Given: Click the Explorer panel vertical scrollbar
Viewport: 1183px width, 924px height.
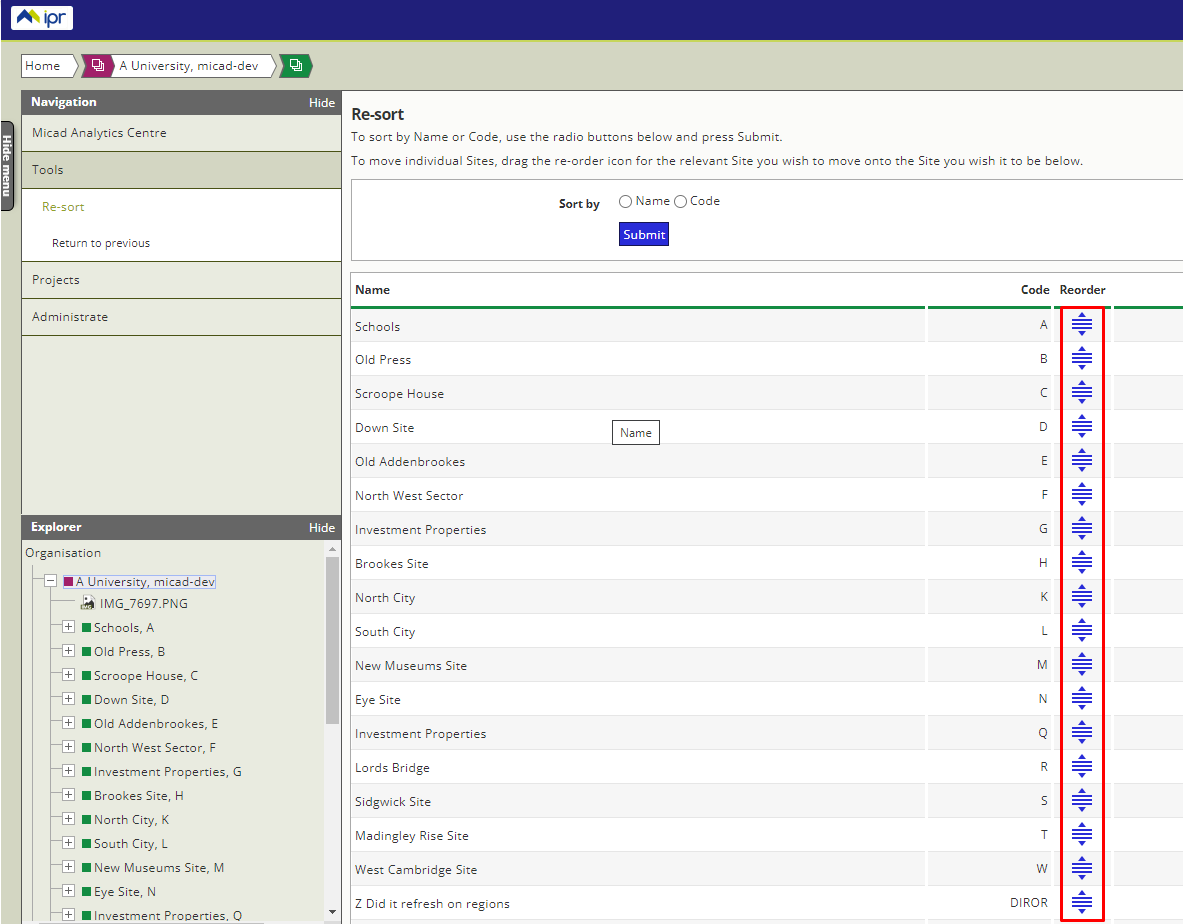Looking at the screenshot, I should [333, 640].
